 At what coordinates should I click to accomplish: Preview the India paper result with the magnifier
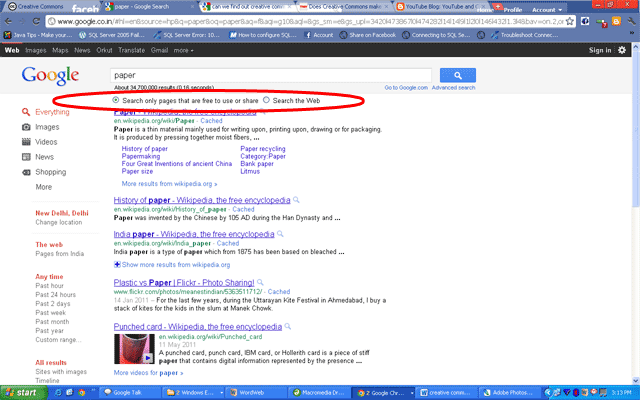(280, 234)
